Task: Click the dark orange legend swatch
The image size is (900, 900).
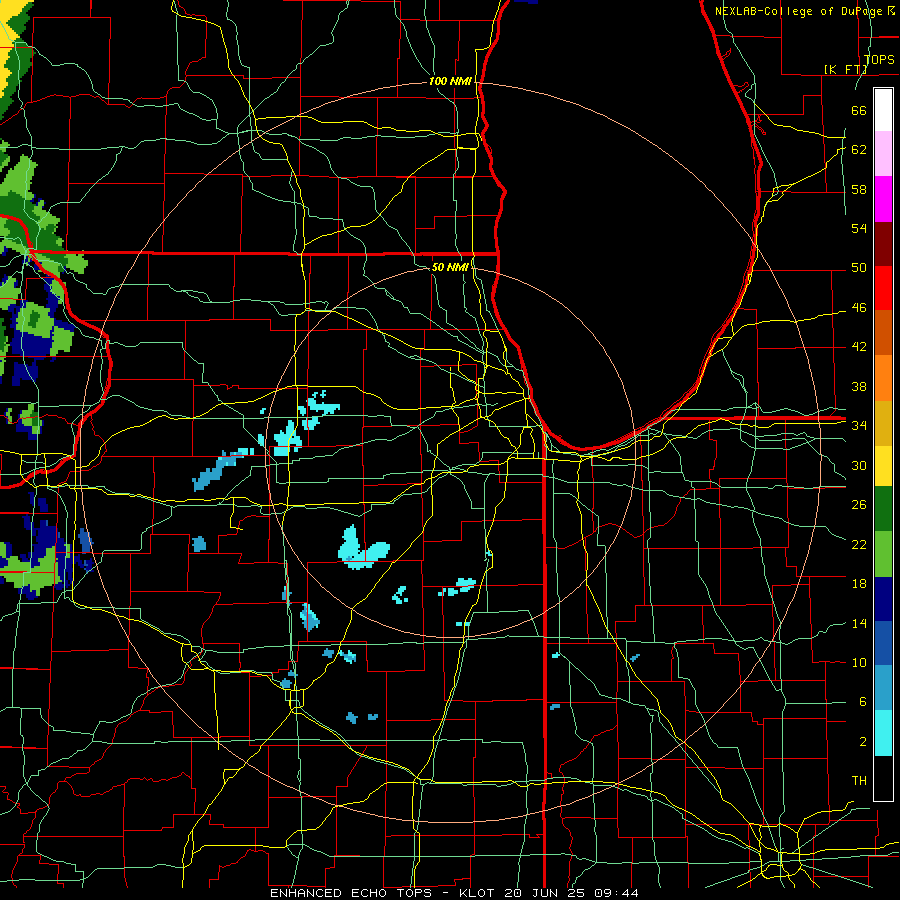Action: [883, 333]
